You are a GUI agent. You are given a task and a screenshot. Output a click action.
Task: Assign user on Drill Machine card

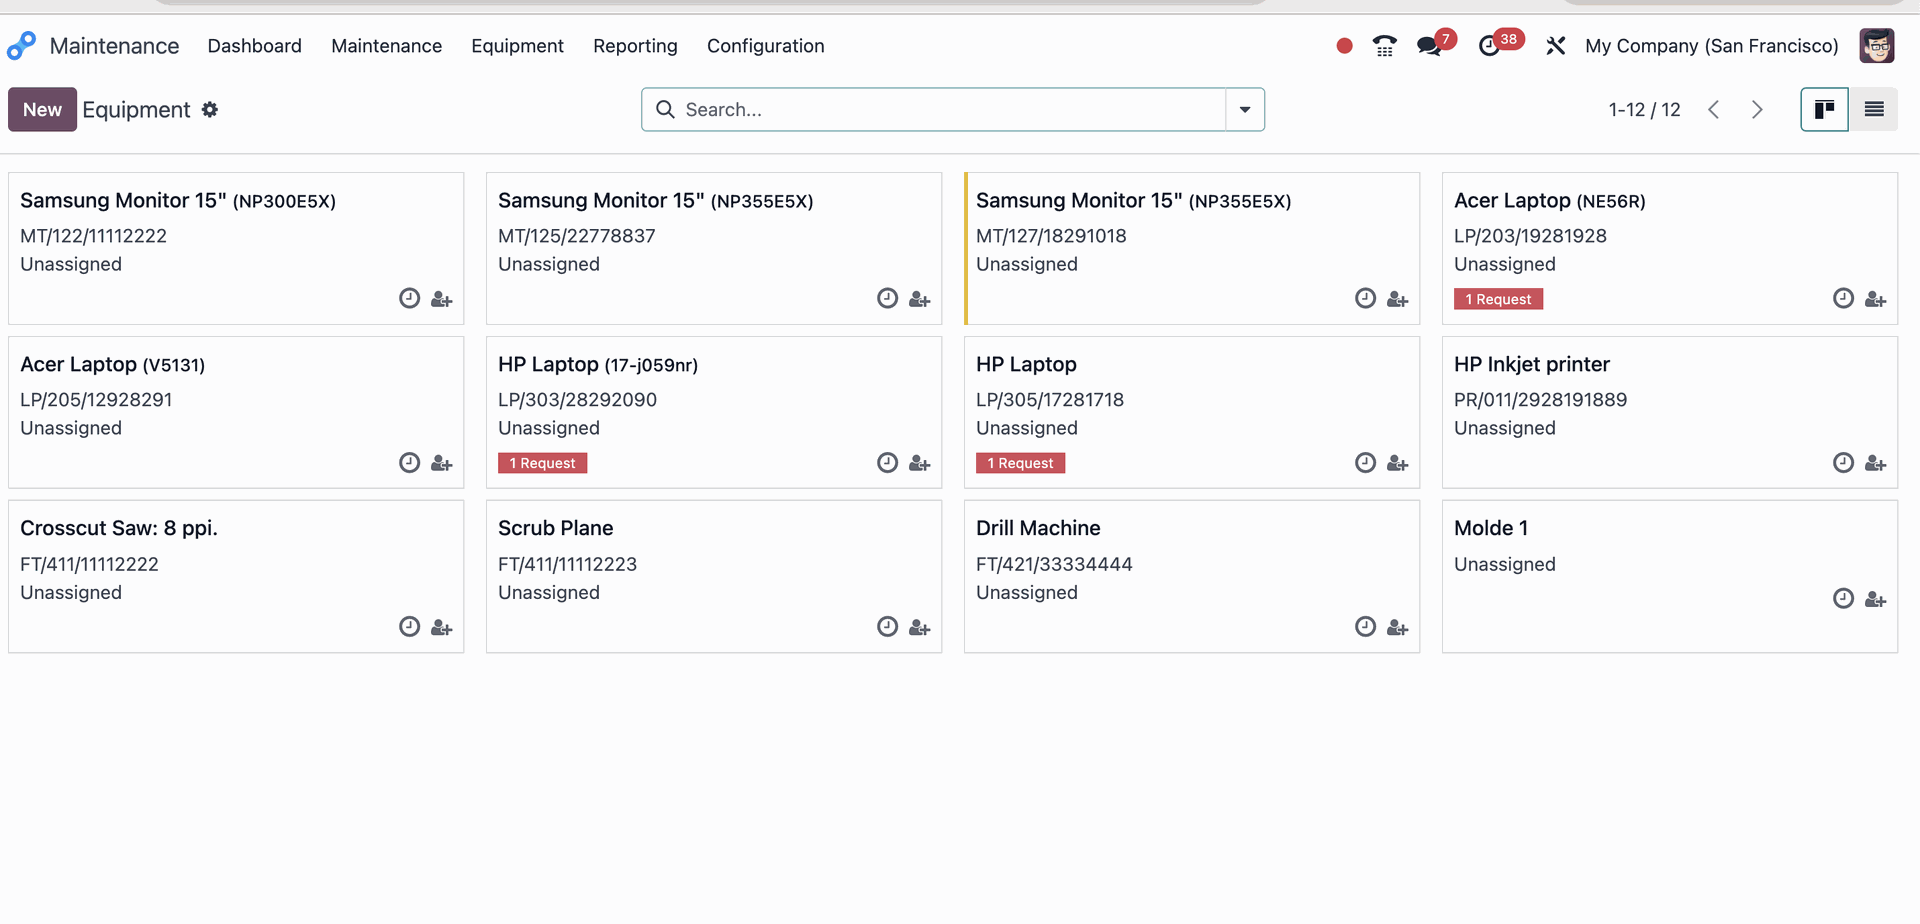click(x=1397, y=627)
